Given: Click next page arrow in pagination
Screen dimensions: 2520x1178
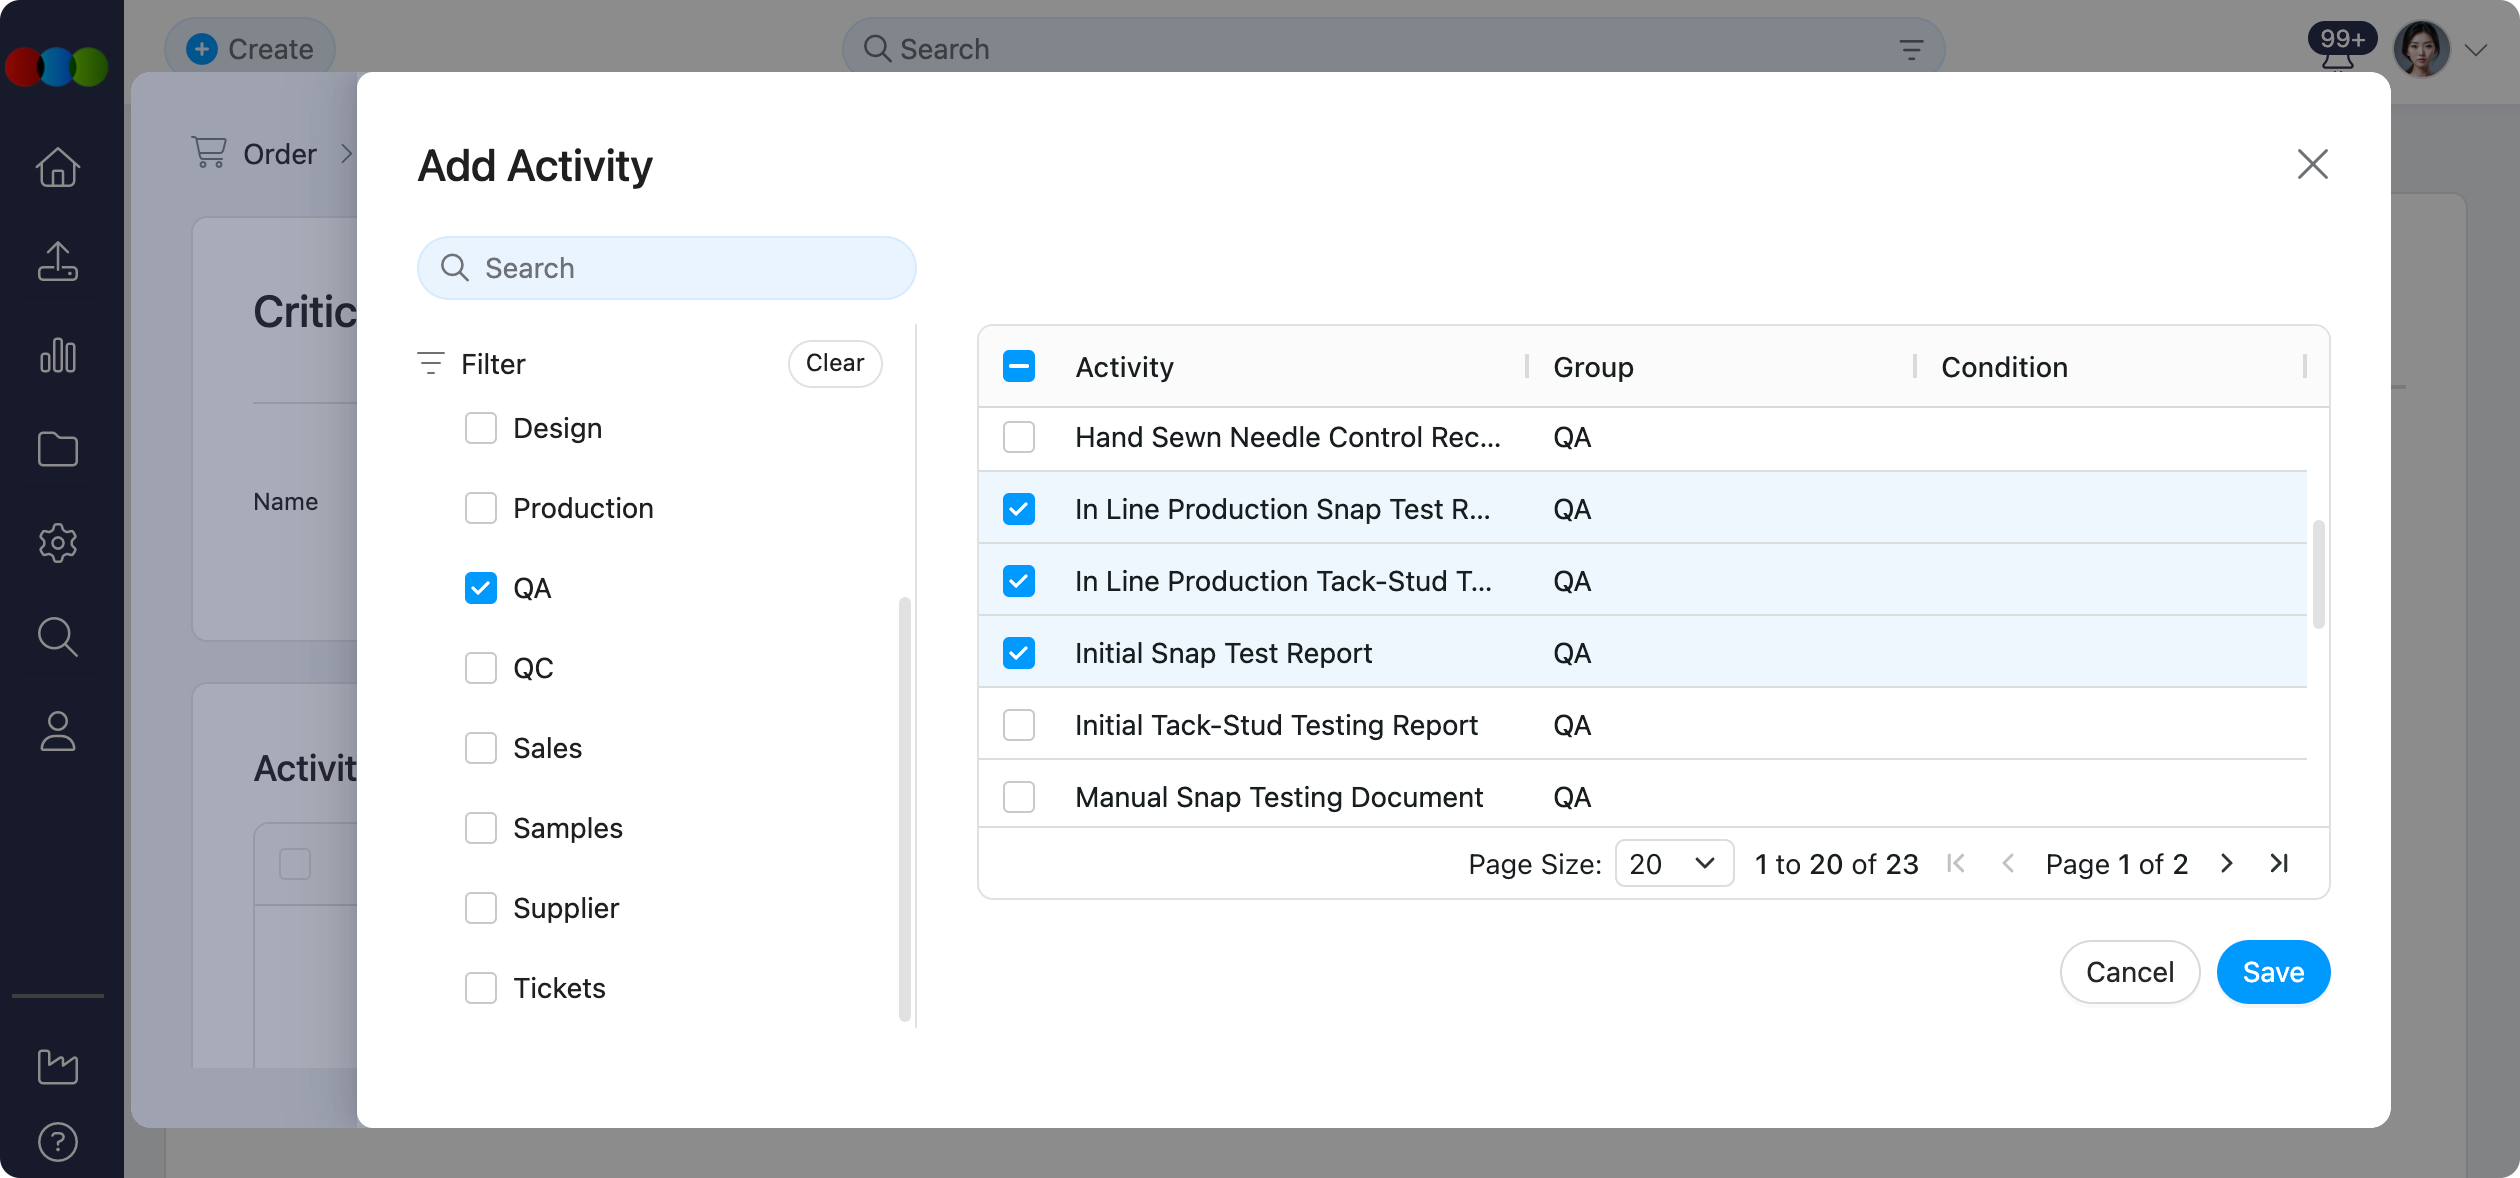Looking at the screenshot, I should pos(2227,863).
